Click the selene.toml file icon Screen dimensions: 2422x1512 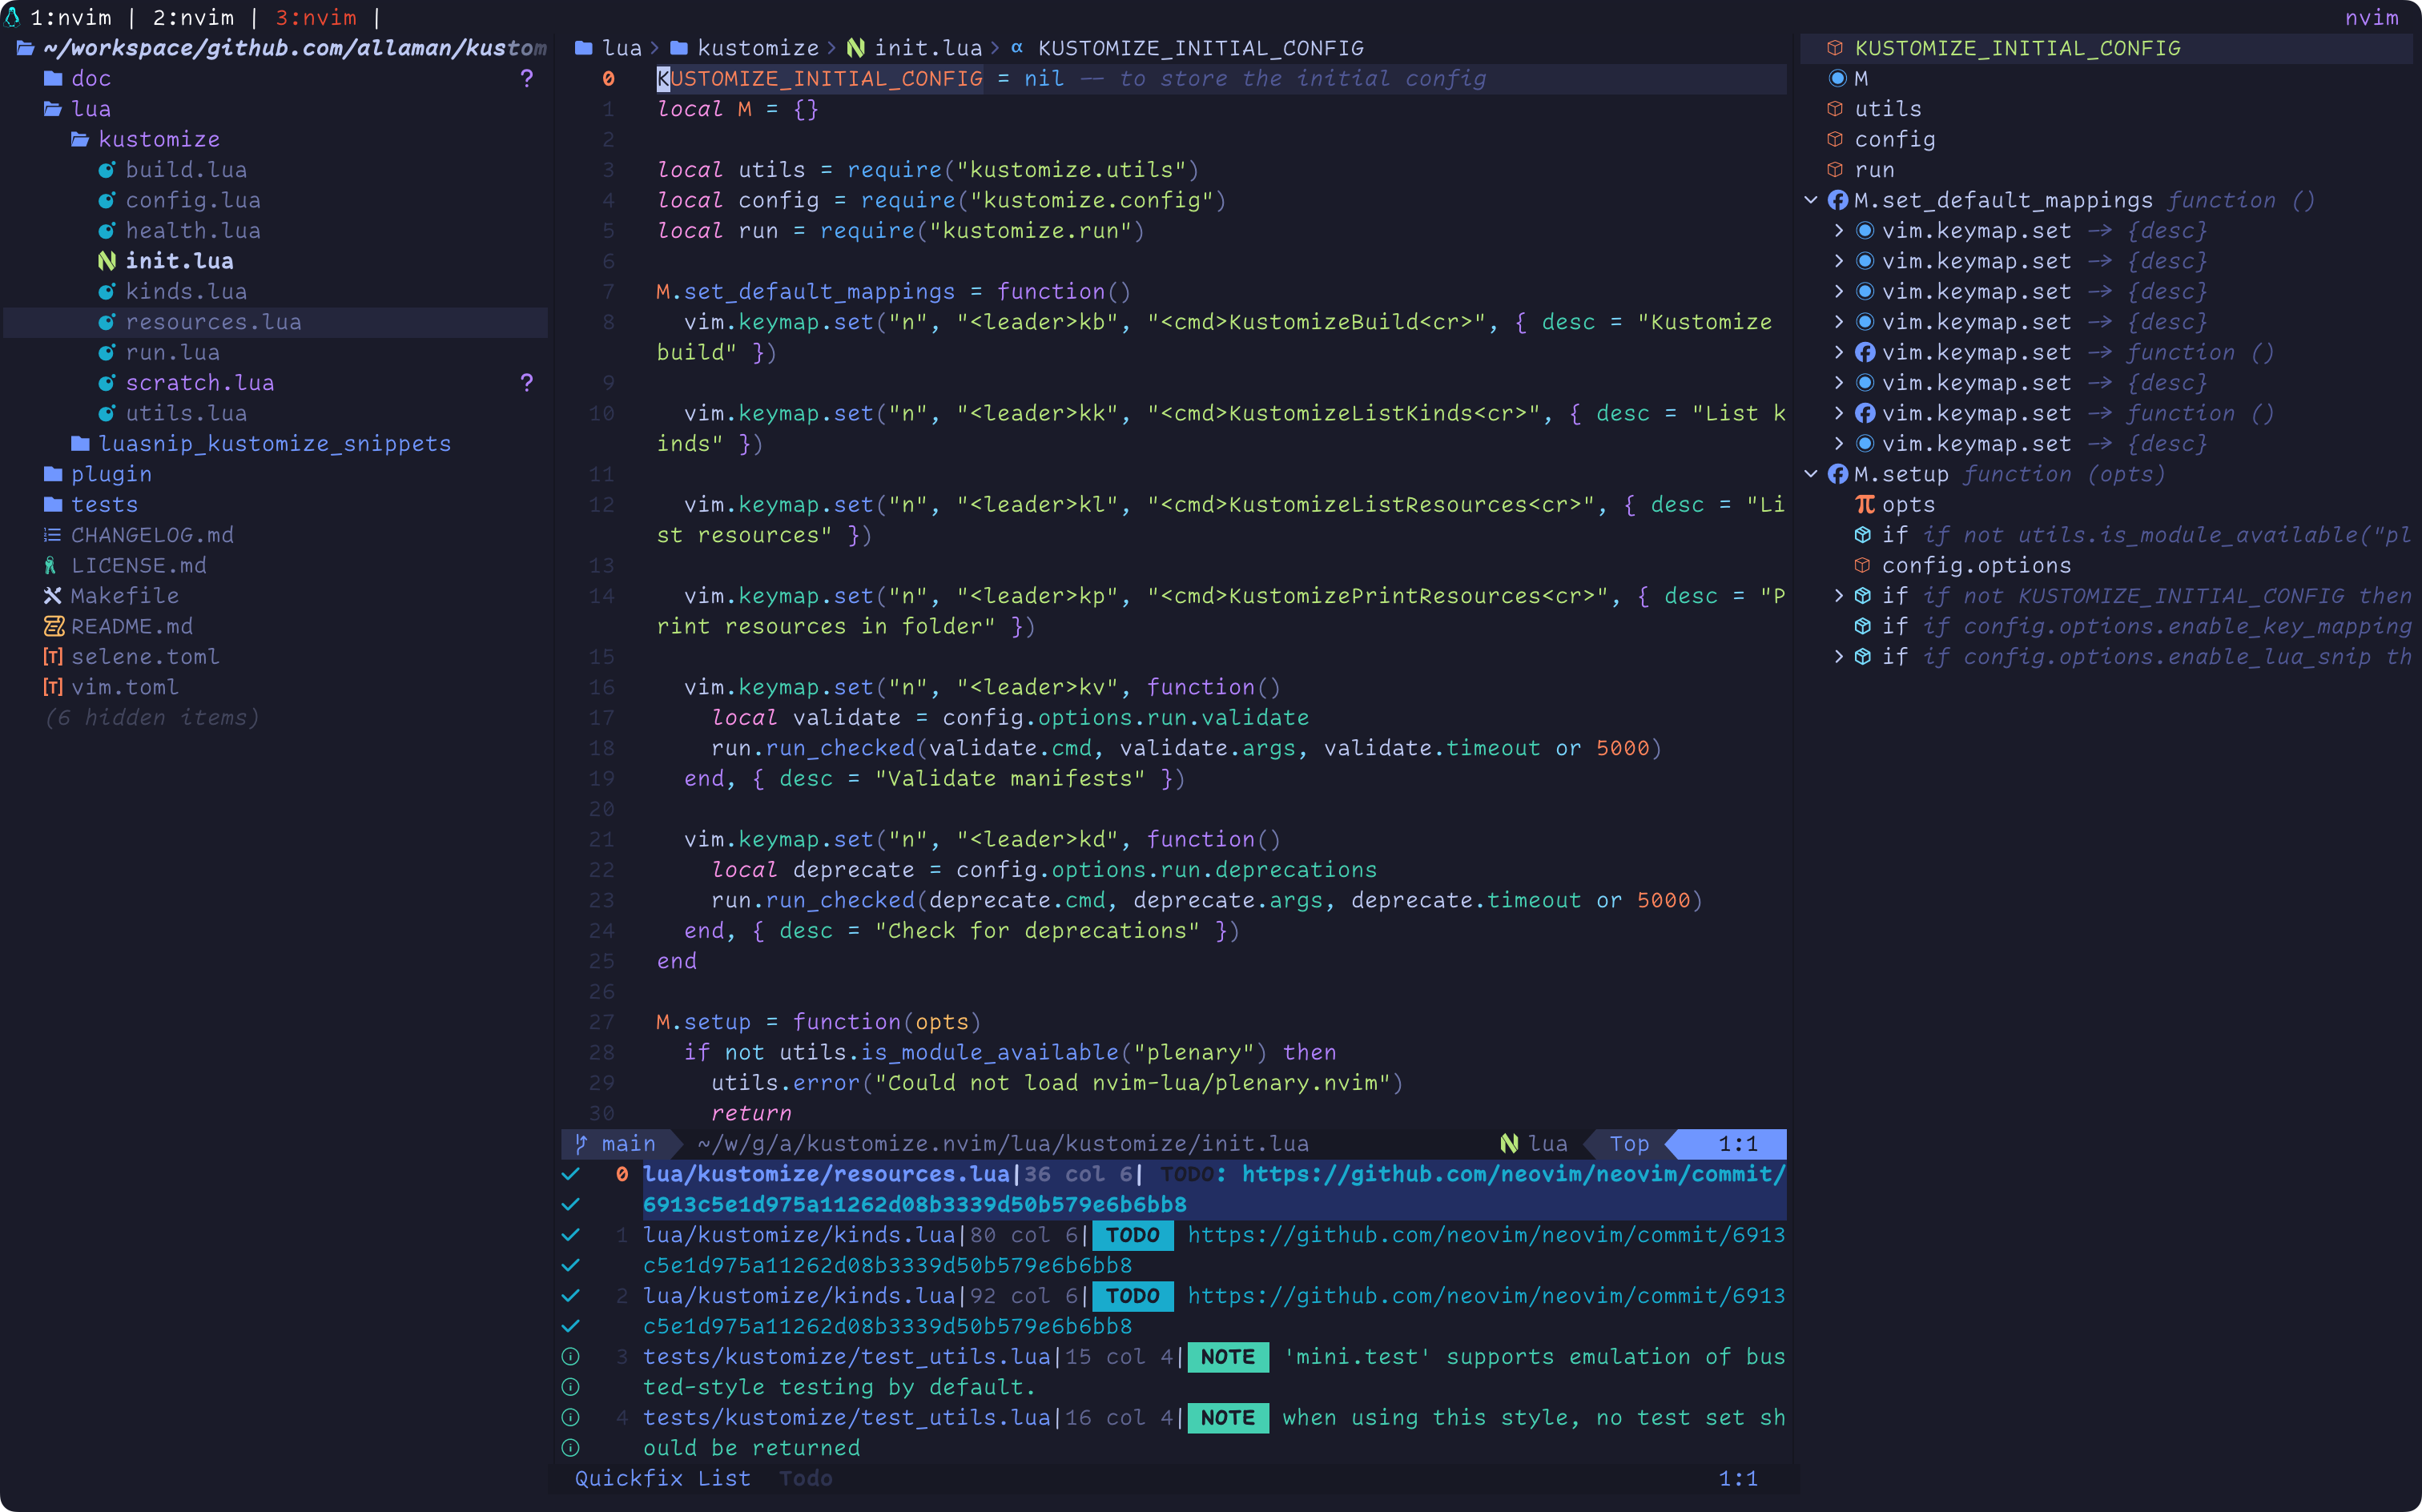[52, 657]
